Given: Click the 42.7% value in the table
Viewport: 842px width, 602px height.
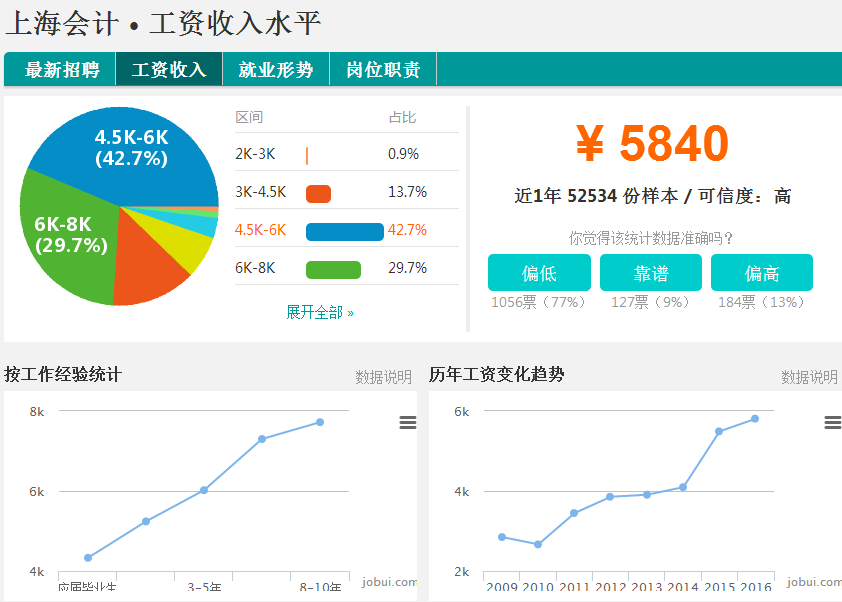Looking at the screenshot, I should point(408,230).
